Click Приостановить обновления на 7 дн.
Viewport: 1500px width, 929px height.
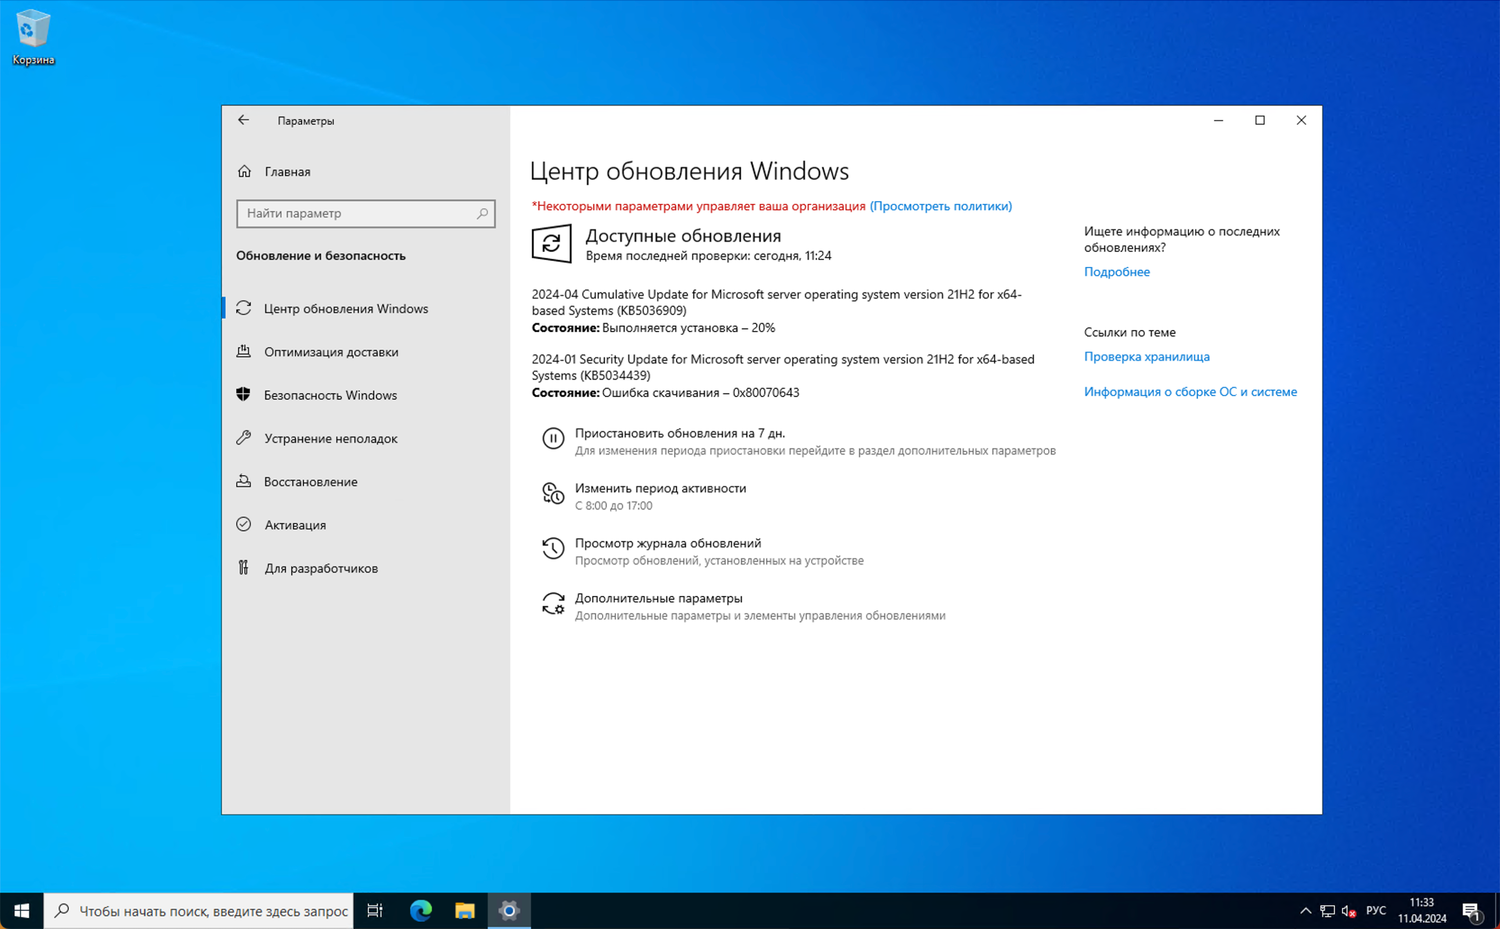[x=680, y=433]
